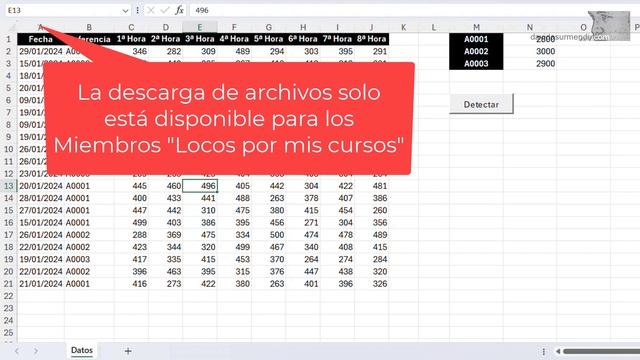Select column G header
This screenshot has width=640, height=360.
coord(269,27)
